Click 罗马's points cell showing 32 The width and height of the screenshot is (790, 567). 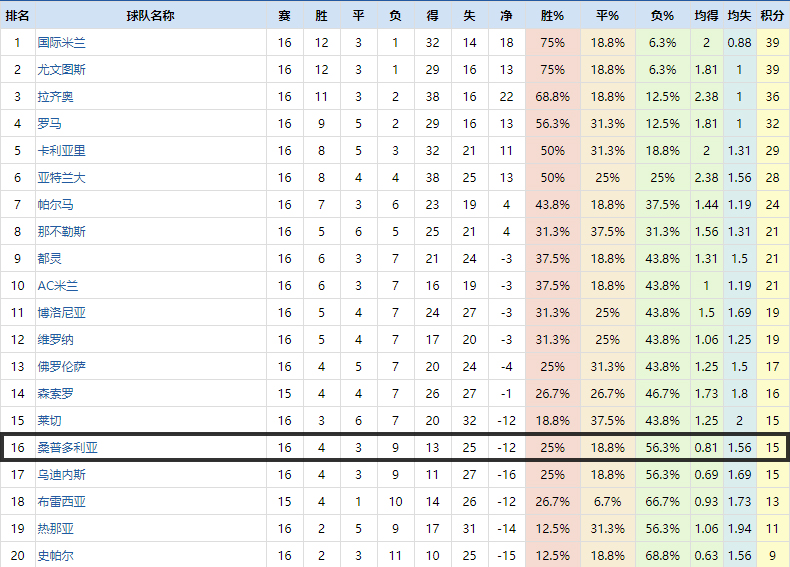[x=771, y=124]
